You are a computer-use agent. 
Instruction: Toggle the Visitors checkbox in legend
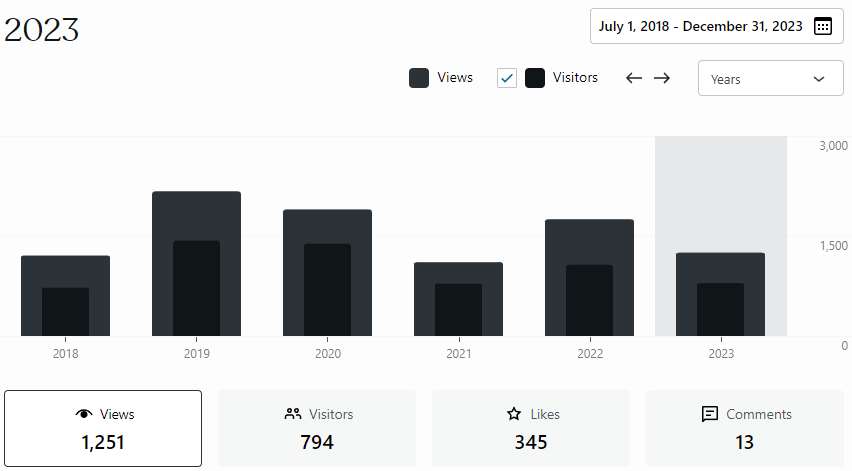[507, 78]
